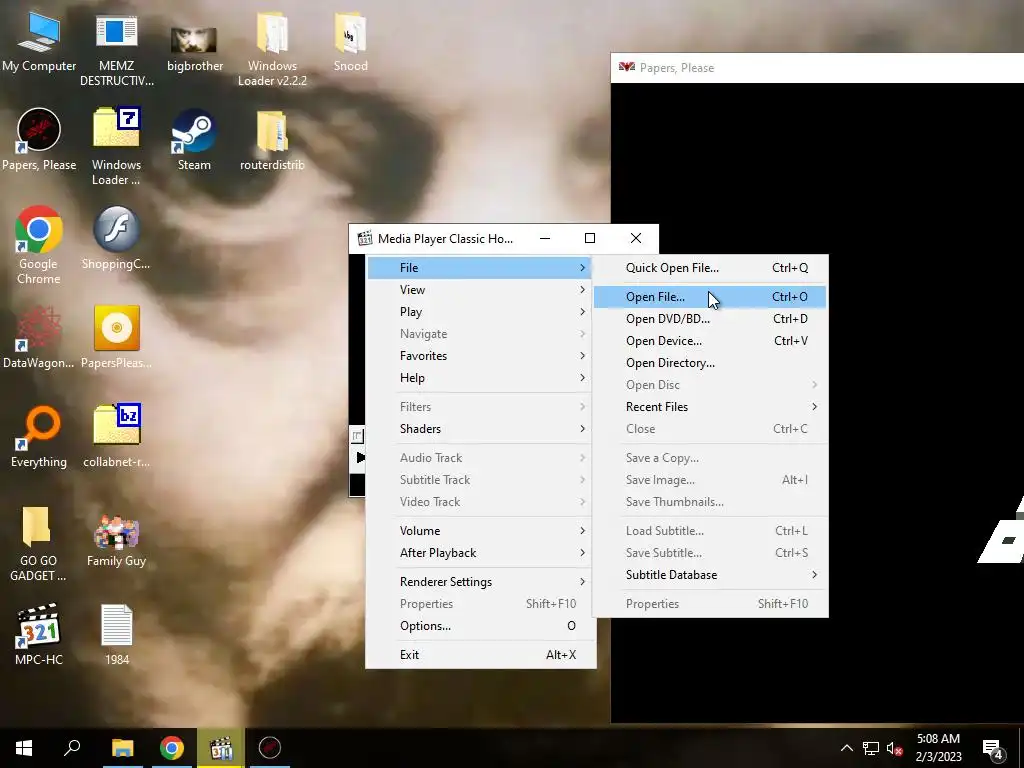This screenshot has width=1024, height=768.
Task: Expand the After Playback submenu
Action: tap(479, 553)
